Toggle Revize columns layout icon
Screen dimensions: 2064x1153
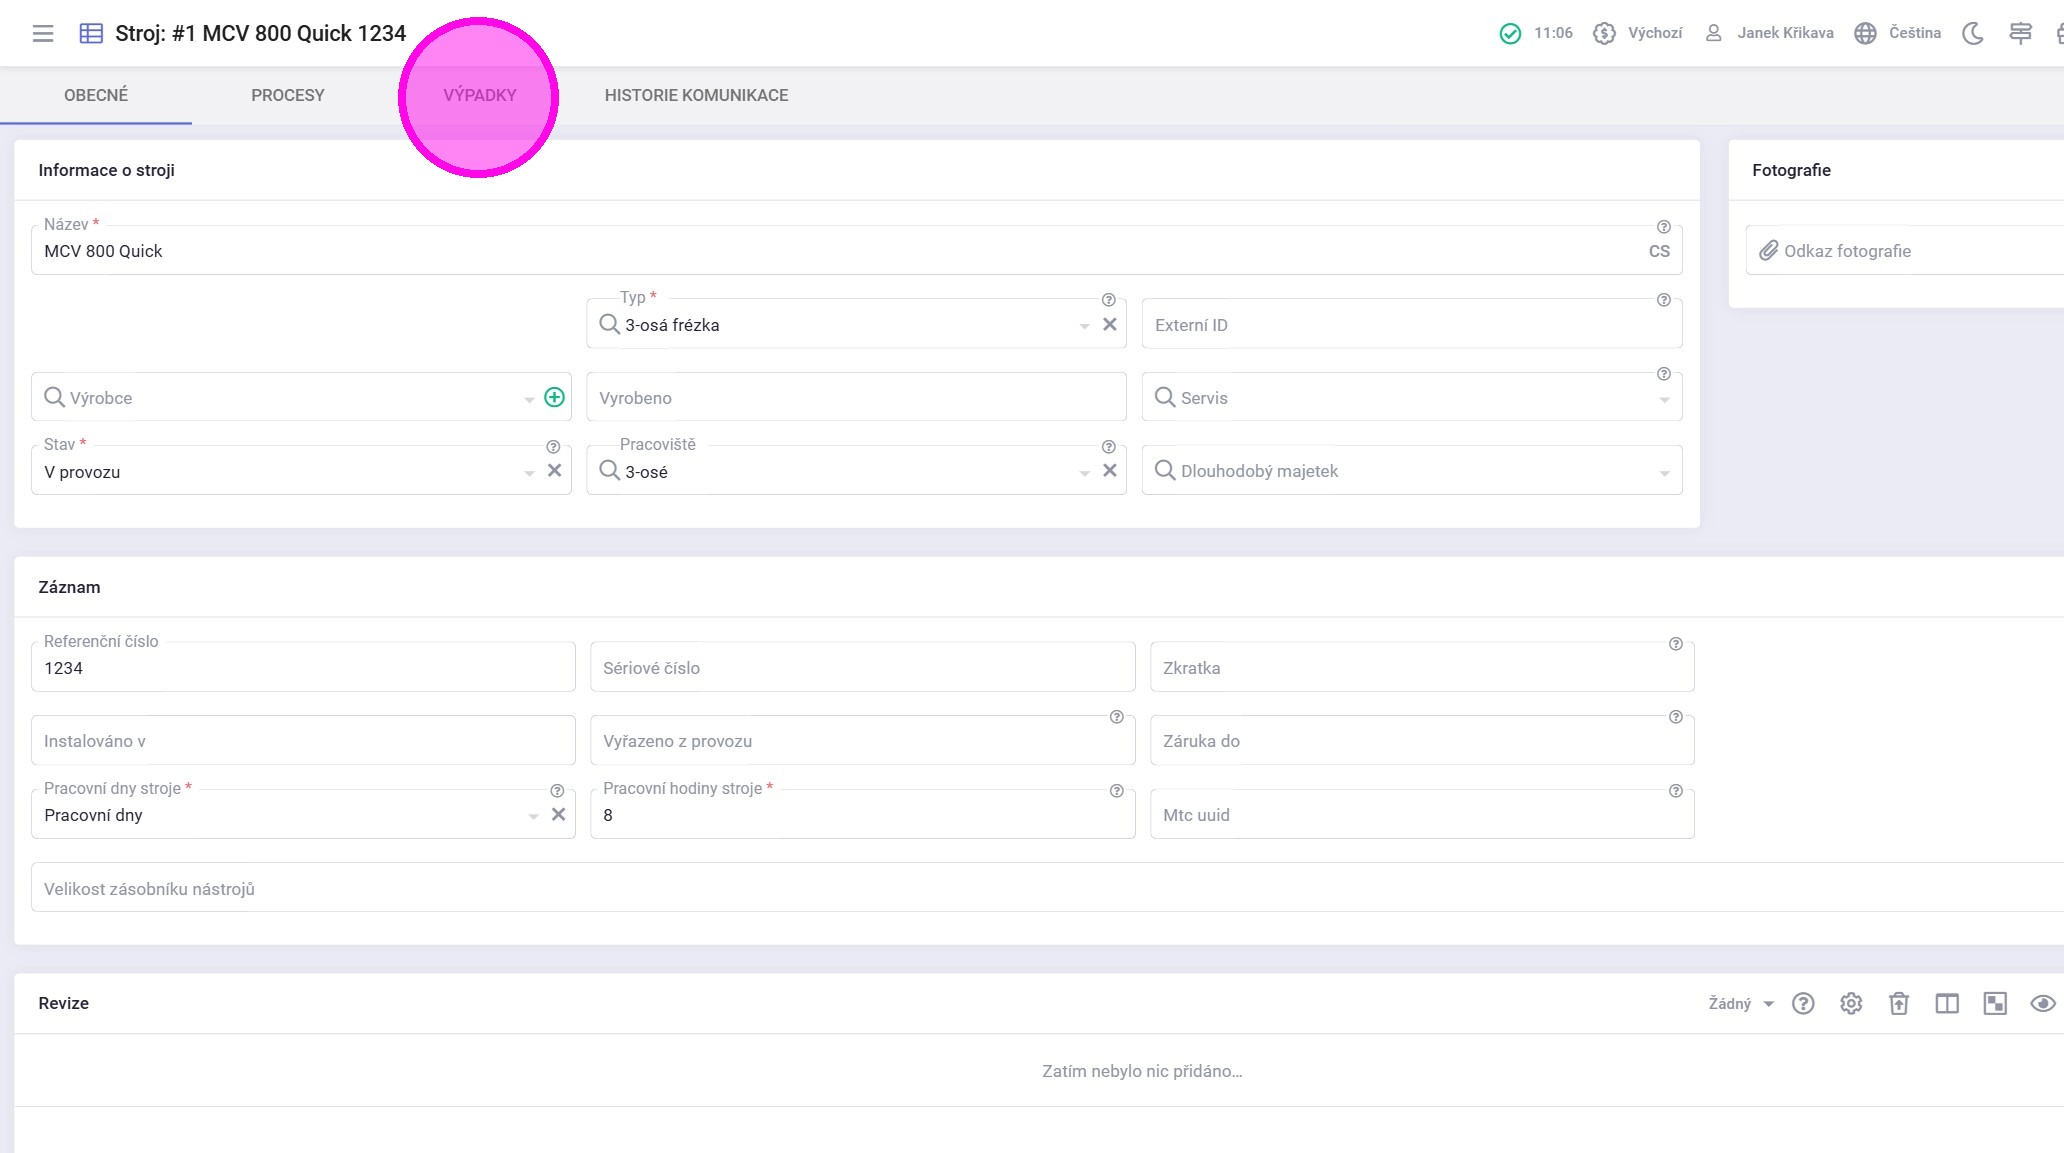coord(1946,1003)
